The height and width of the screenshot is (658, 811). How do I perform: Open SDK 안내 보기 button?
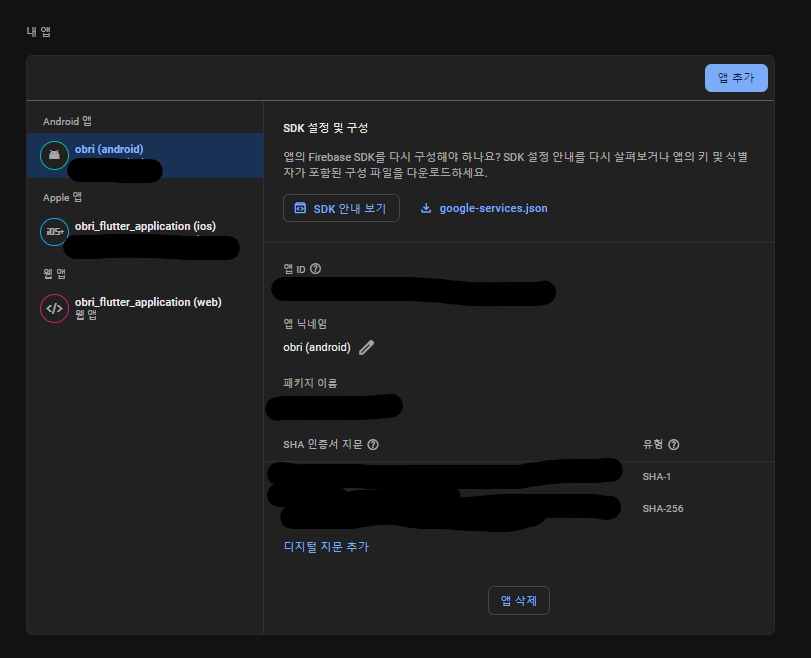(341, 208)
